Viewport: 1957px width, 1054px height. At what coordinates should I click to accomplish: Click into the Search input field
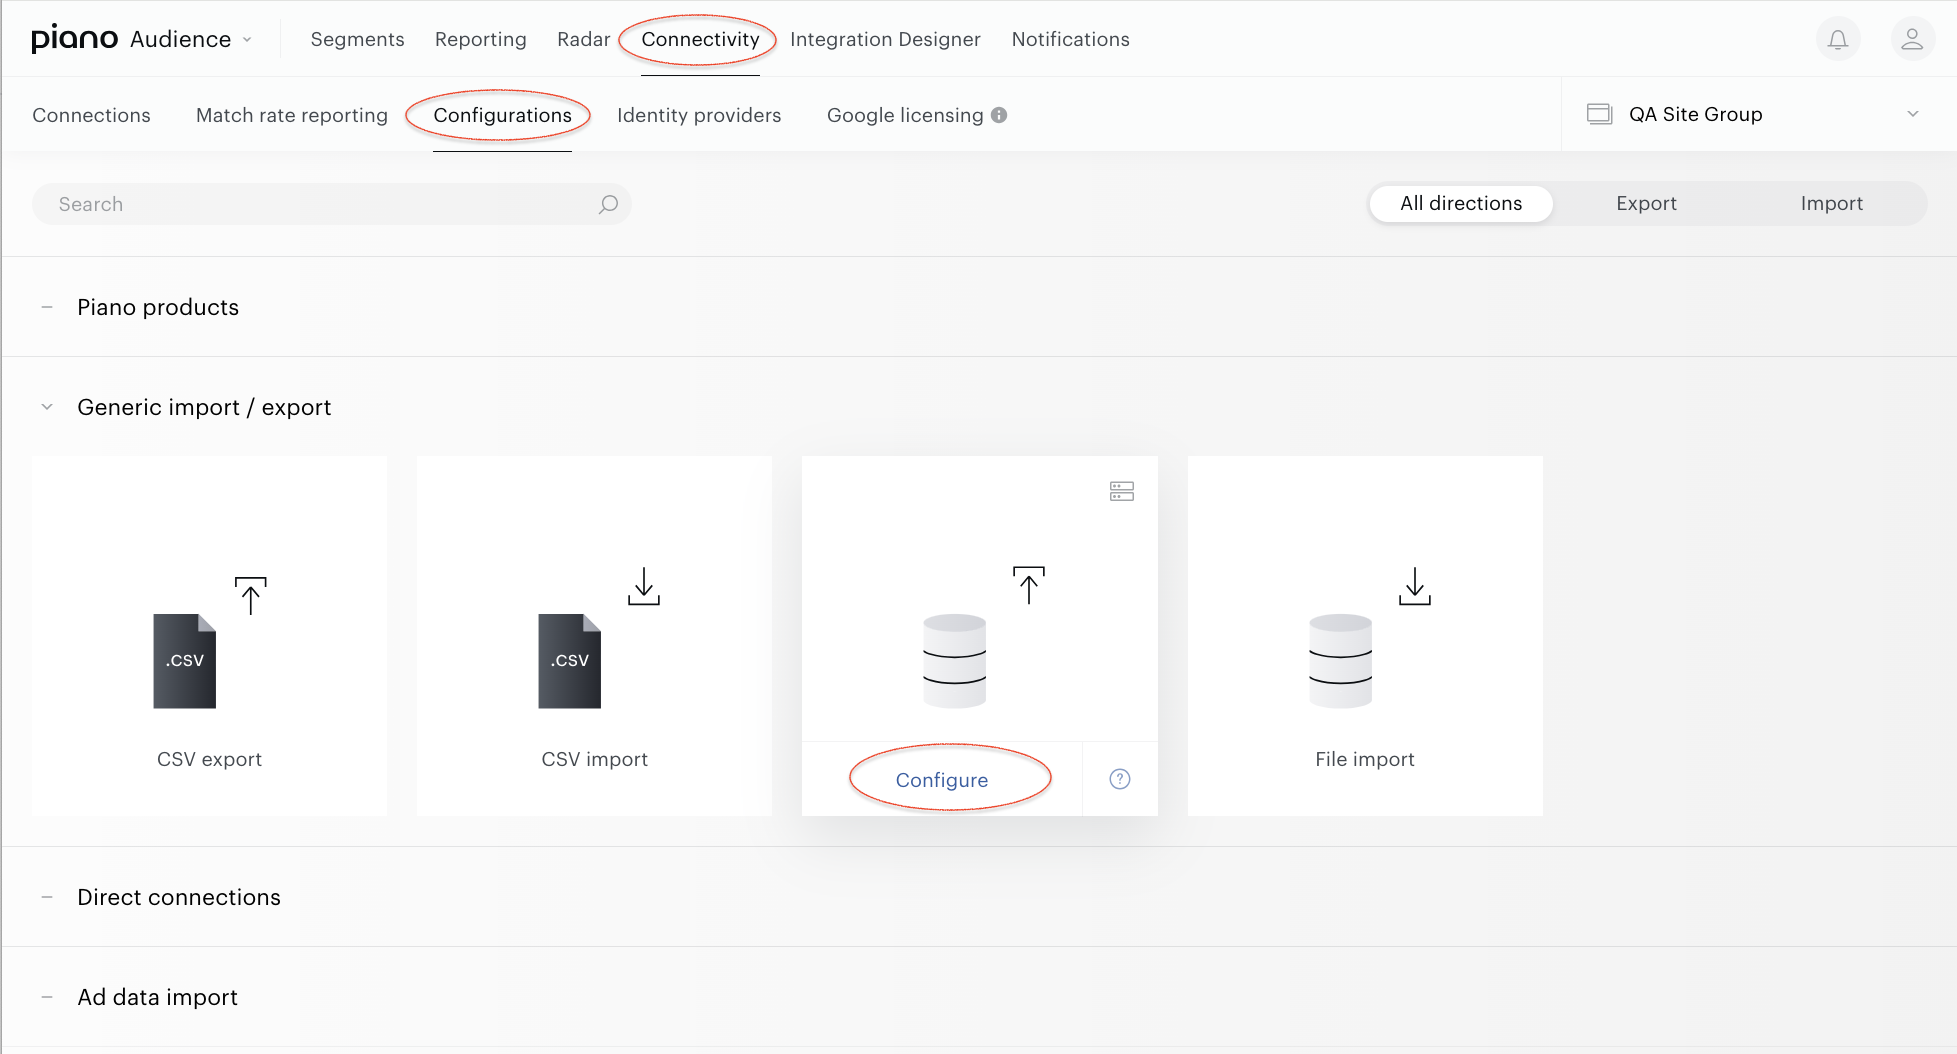331,204
